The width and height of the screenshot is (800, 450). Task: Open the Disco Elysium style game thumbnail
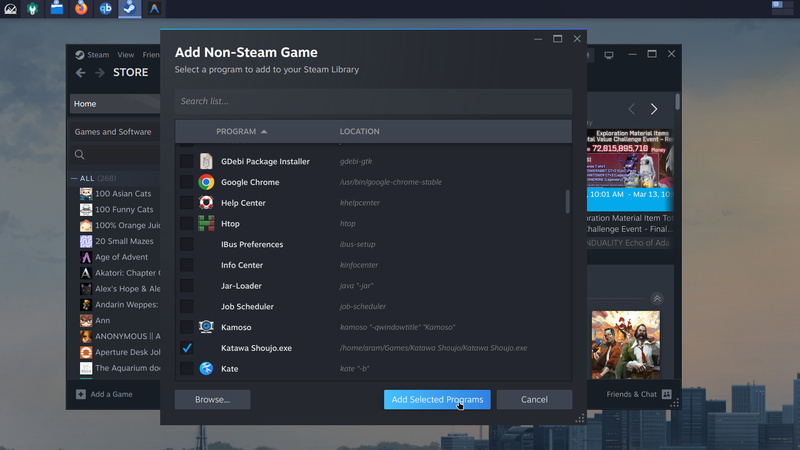[x=626, y=345]
